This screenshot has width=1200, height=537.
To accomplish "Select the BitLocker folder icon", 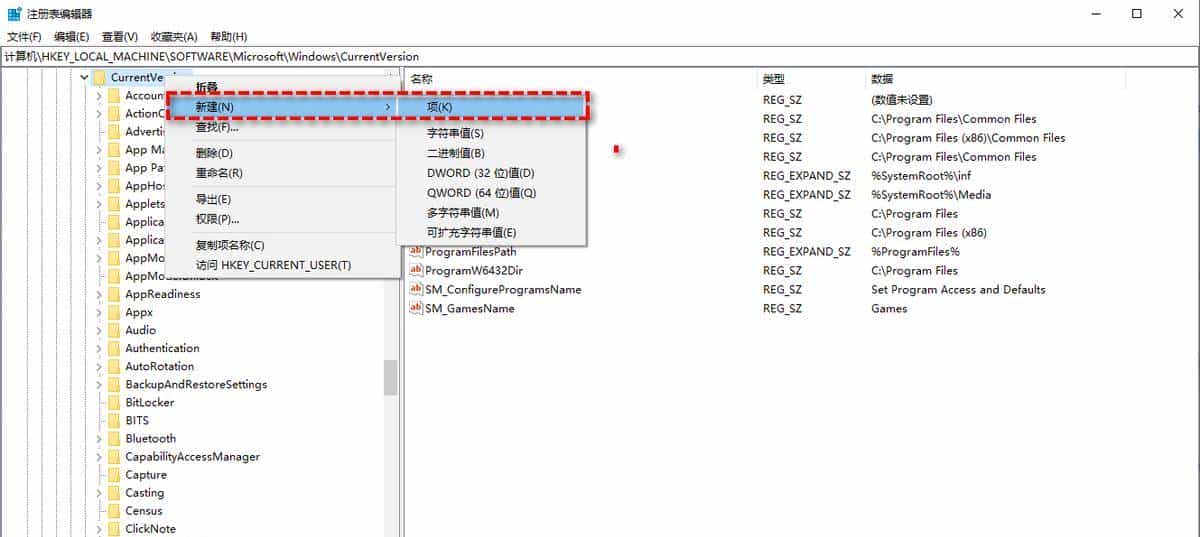I will click(x=114, y=402).
